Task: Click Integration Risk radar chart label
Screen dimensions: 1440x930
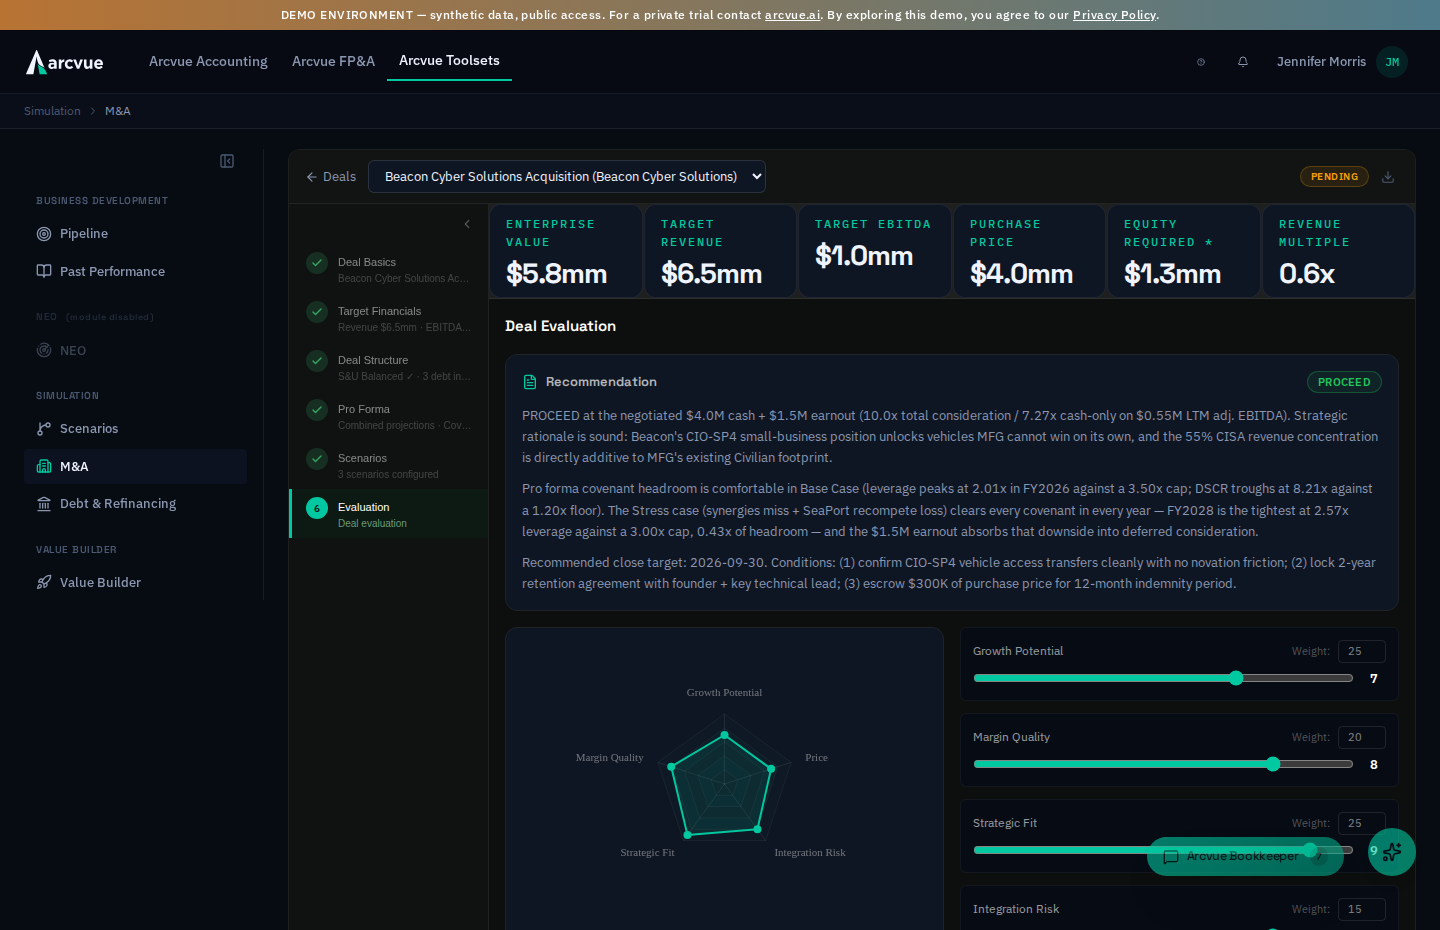Action: pos(810,852)
